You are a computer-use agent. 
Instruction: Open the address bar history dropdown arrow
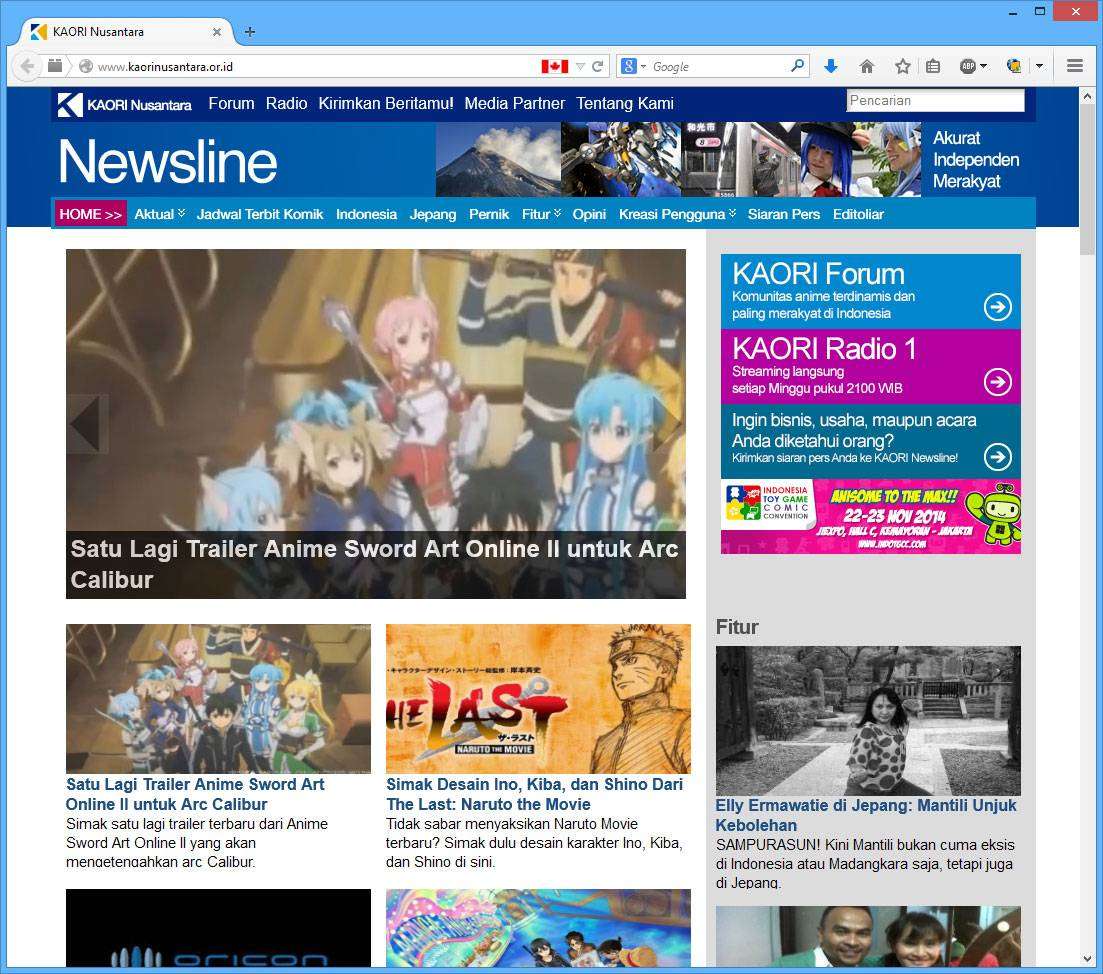point(580,66)
